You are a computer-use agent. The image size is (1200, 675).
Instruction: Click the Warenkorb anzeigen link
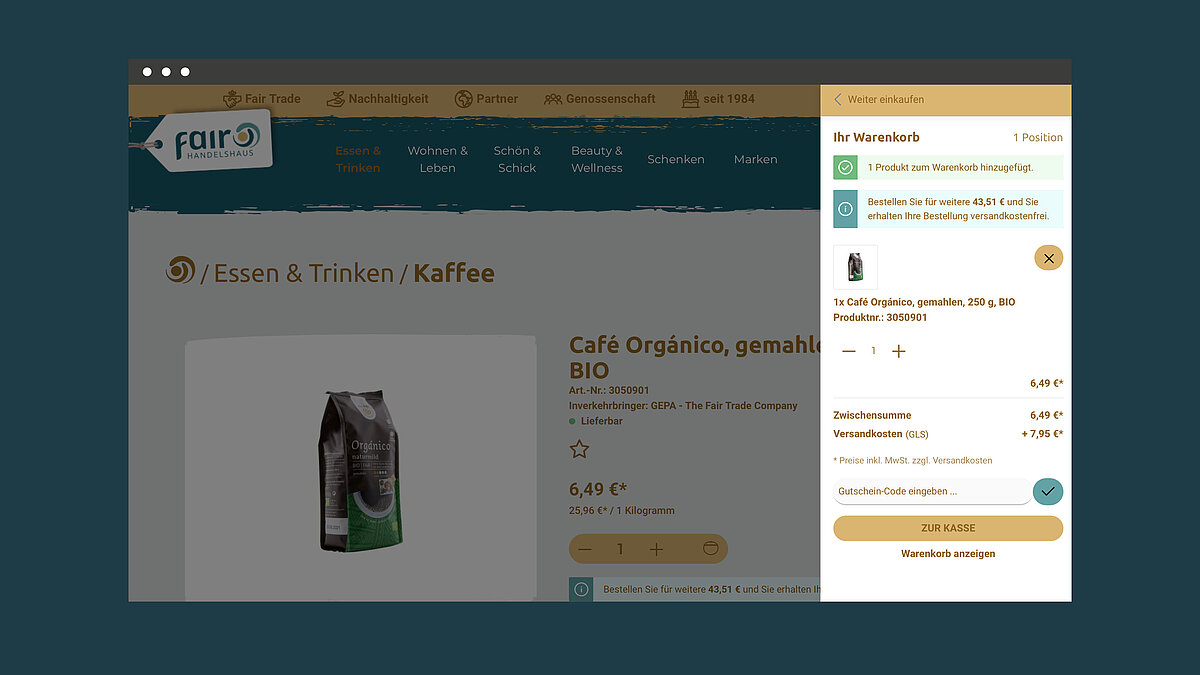tap(948, 553)
